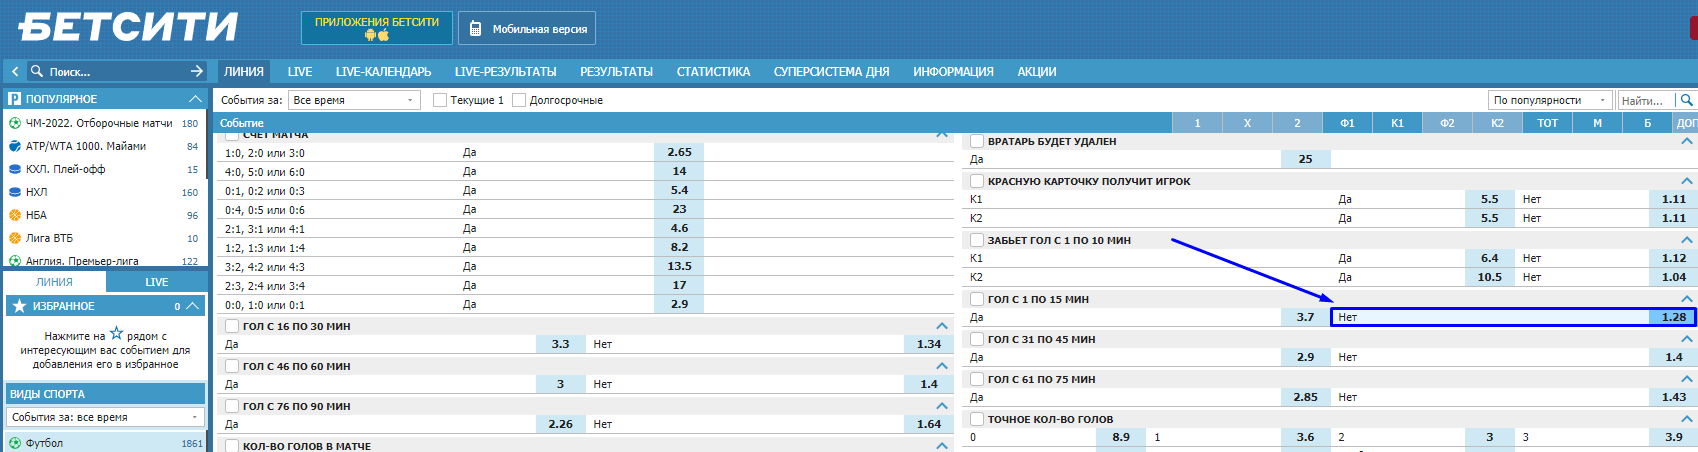Select odds 2.65 for 1:0, 2:0 или 3:0
The width and height of the screenshot is (1698, 452).
(679, 152)
